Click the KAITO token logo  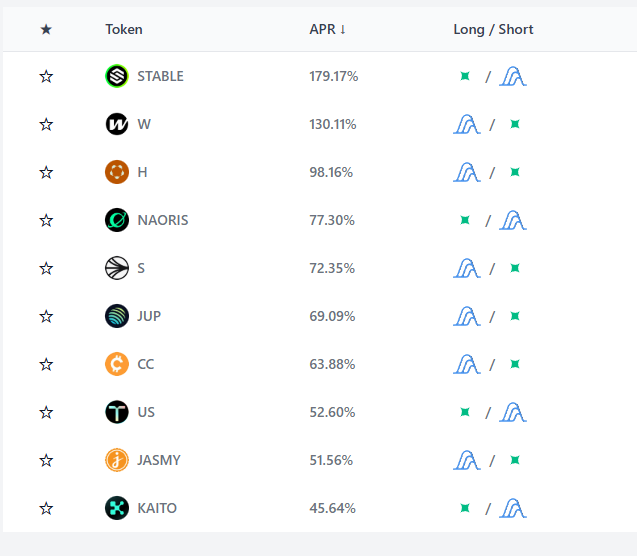point(117,508)
